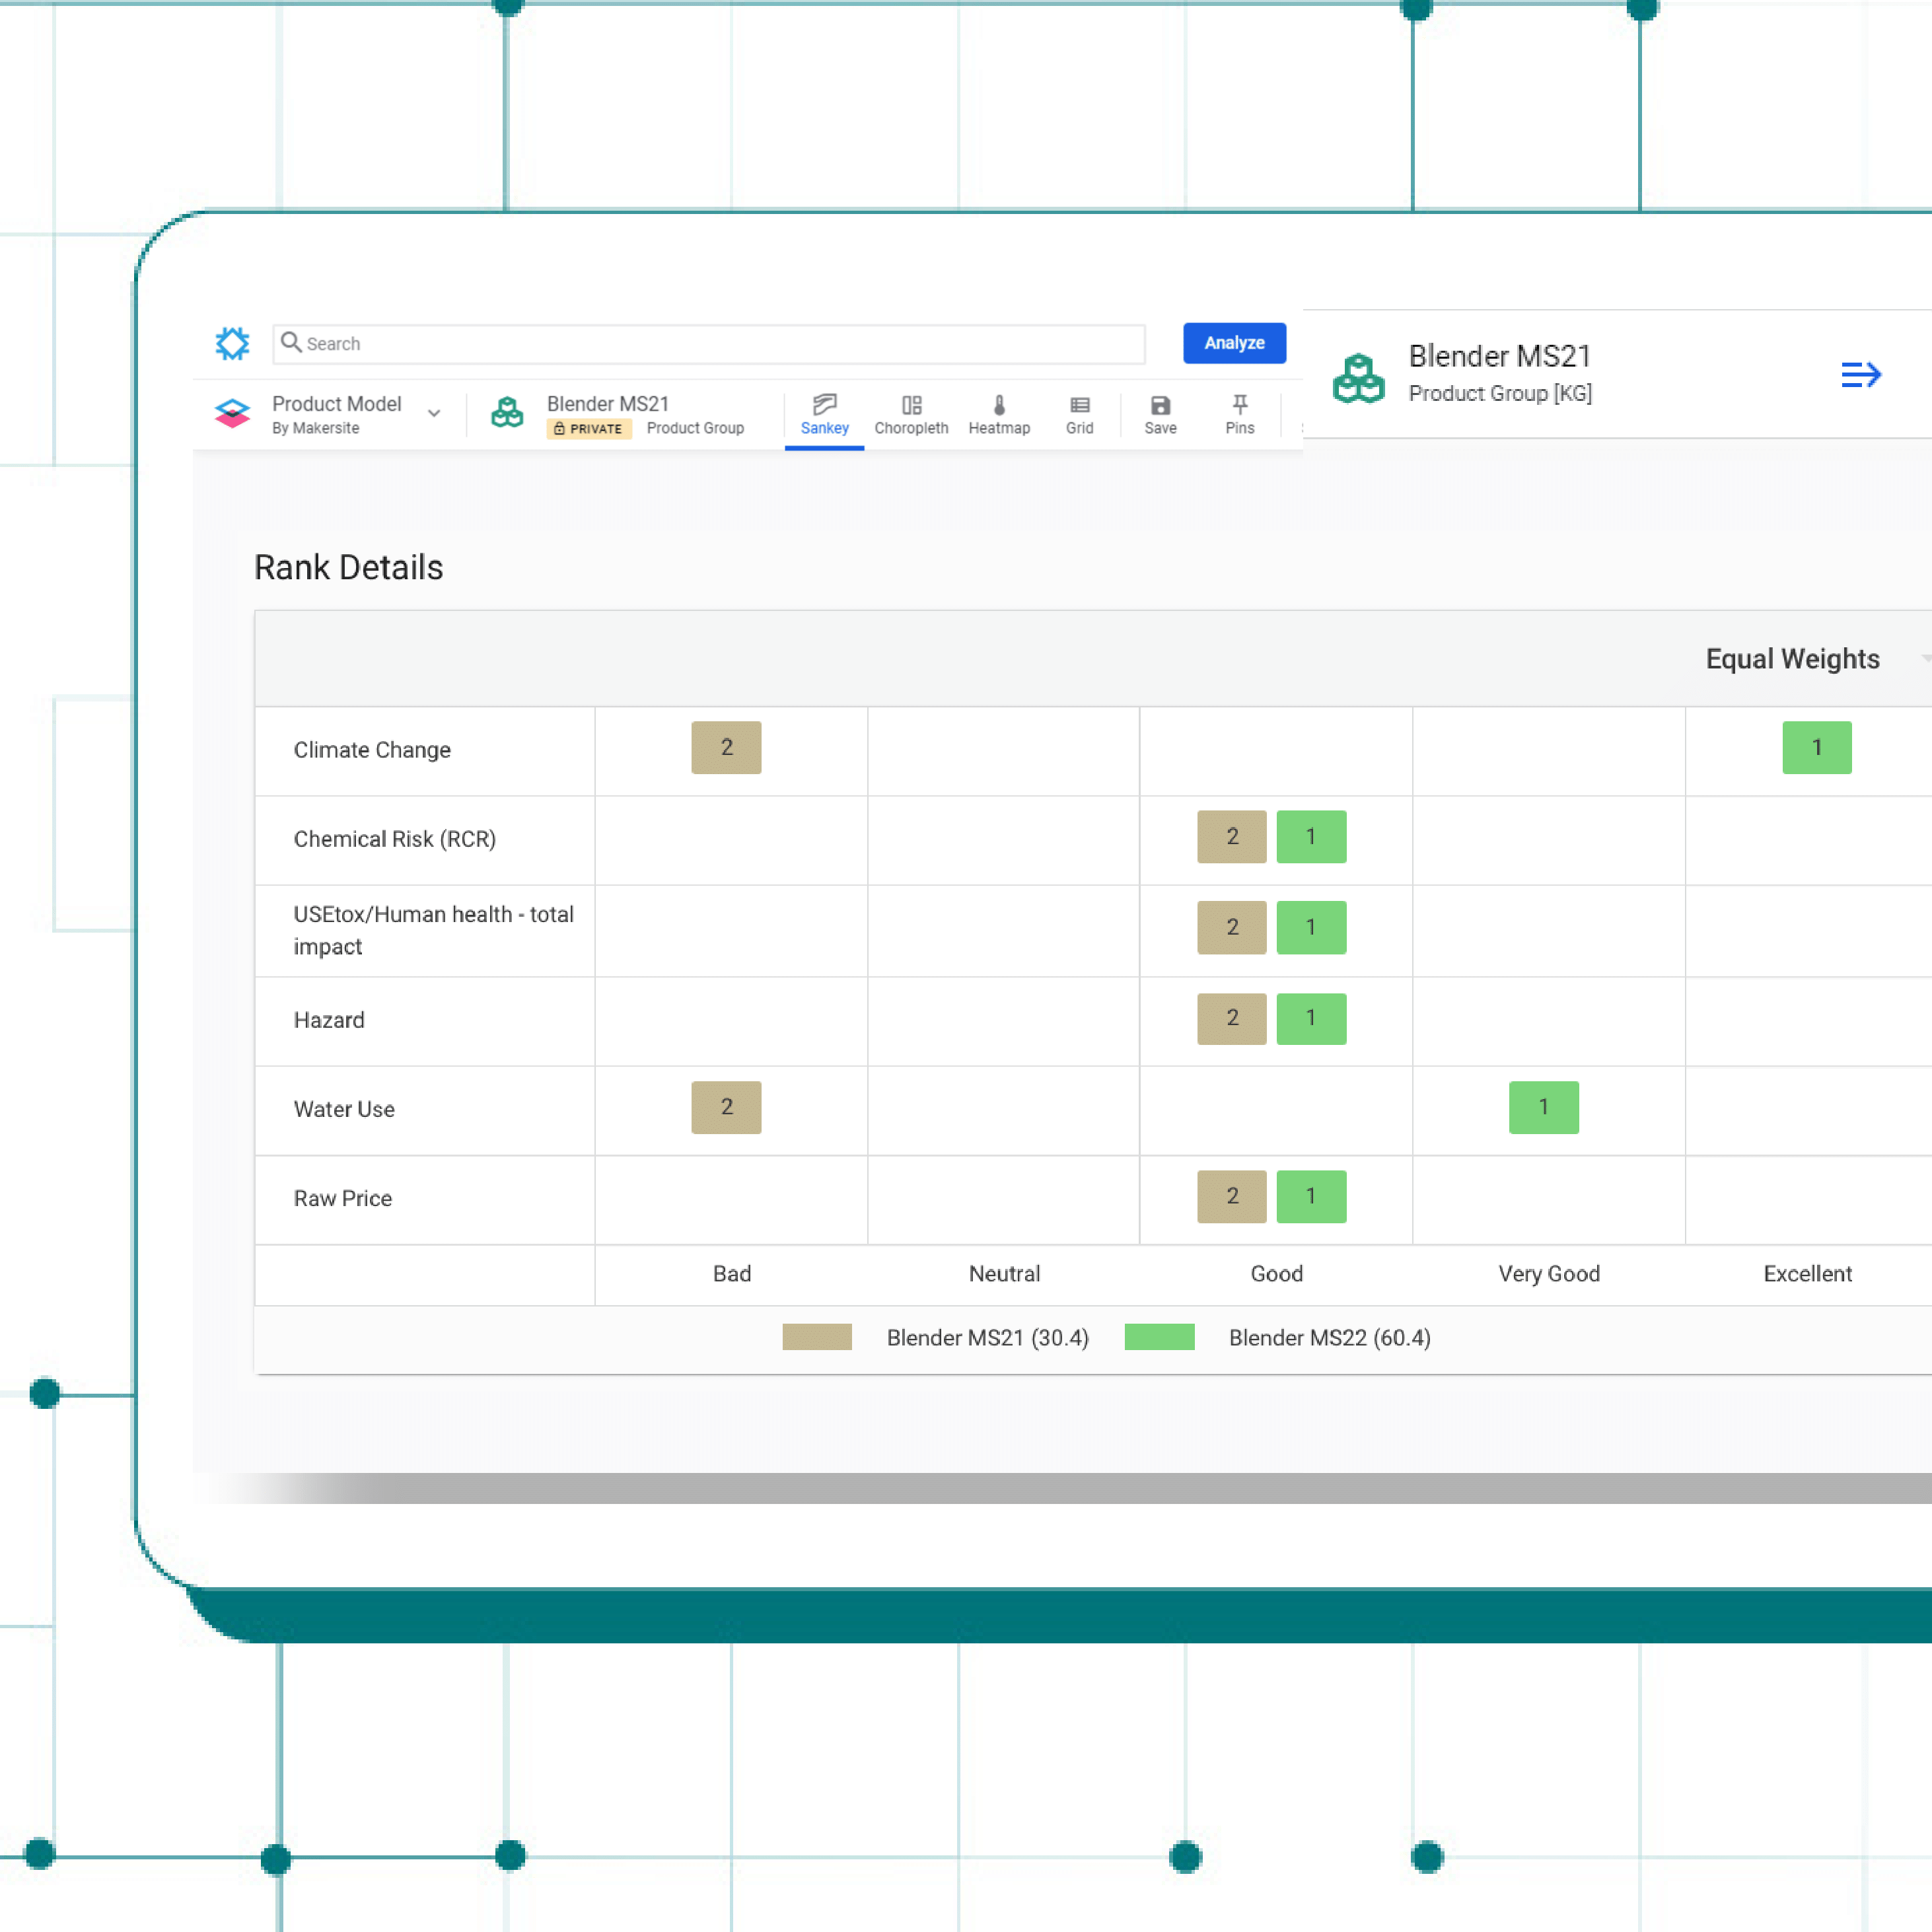This screenshot has width=1932, height=1932.
Task: Click the PRIVATE lock badge
Action: [588, 428]
